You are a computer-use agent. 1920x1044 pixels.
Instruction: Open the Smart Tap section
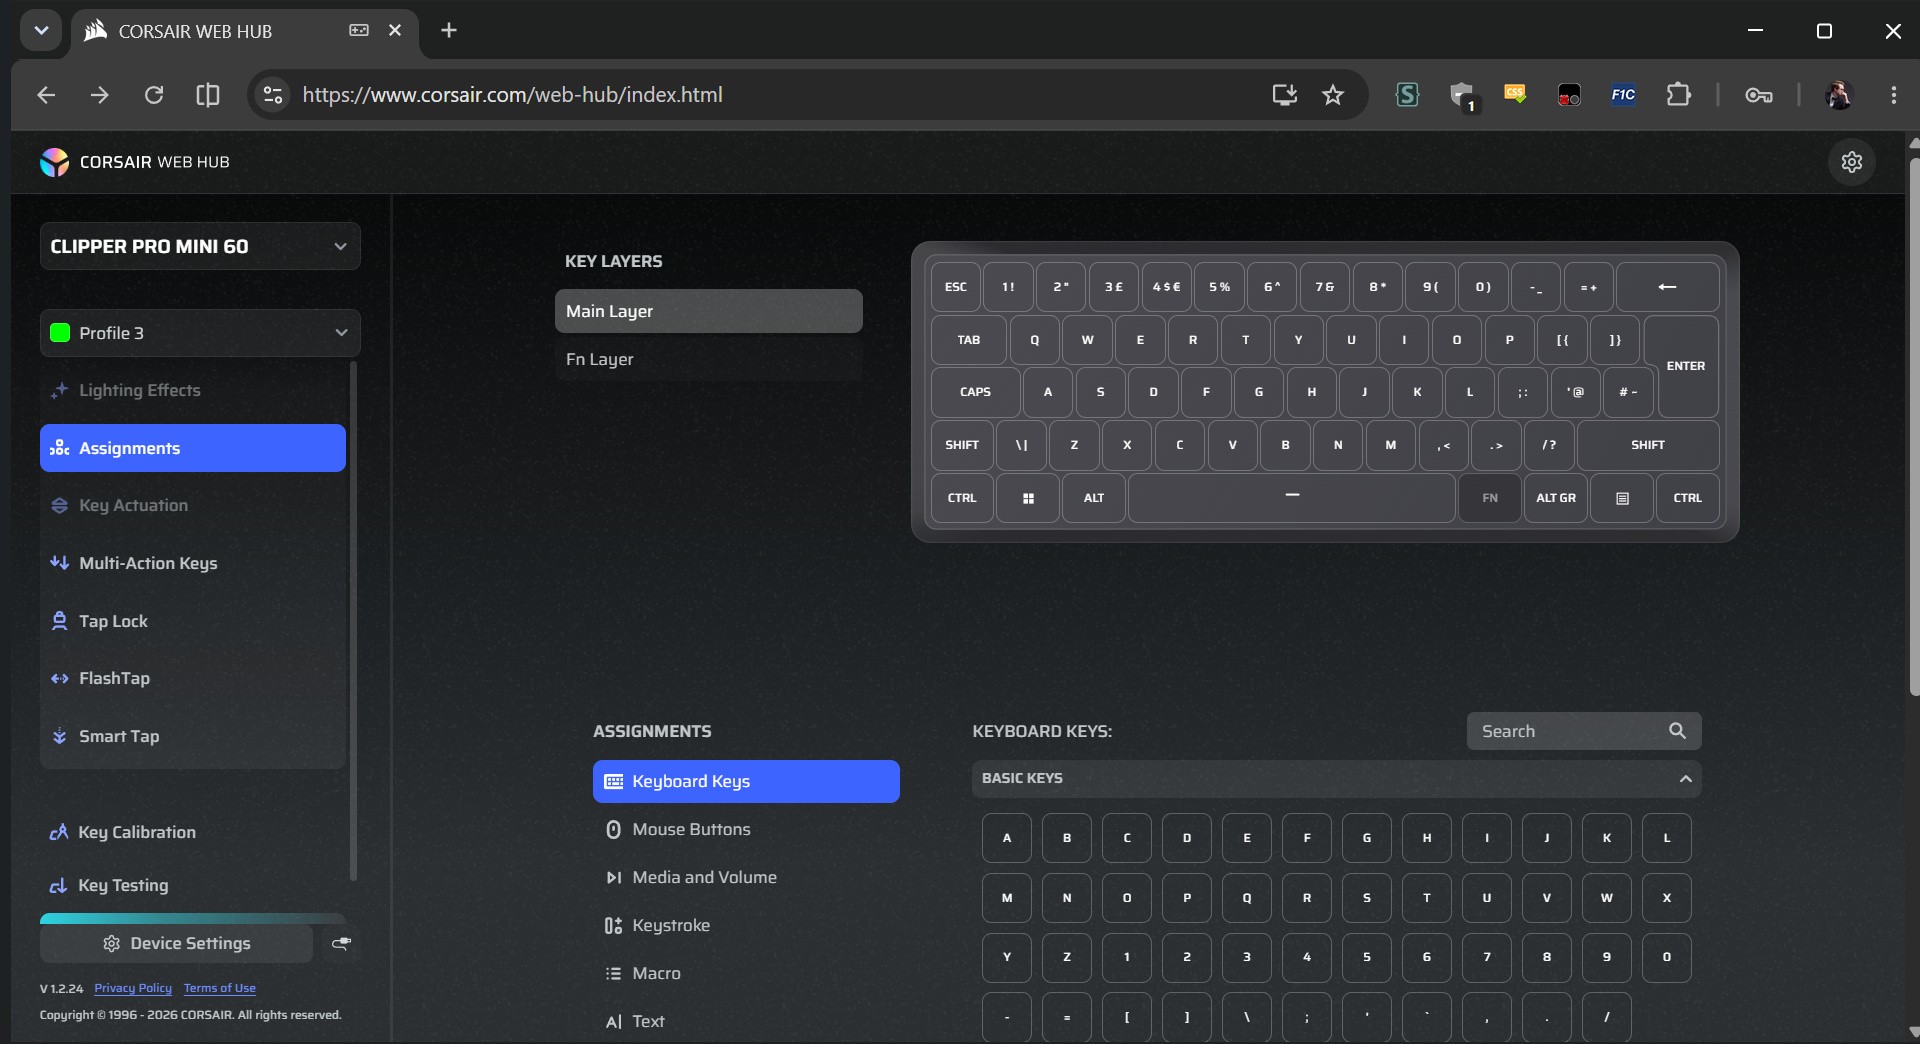[x=193, y=736]
